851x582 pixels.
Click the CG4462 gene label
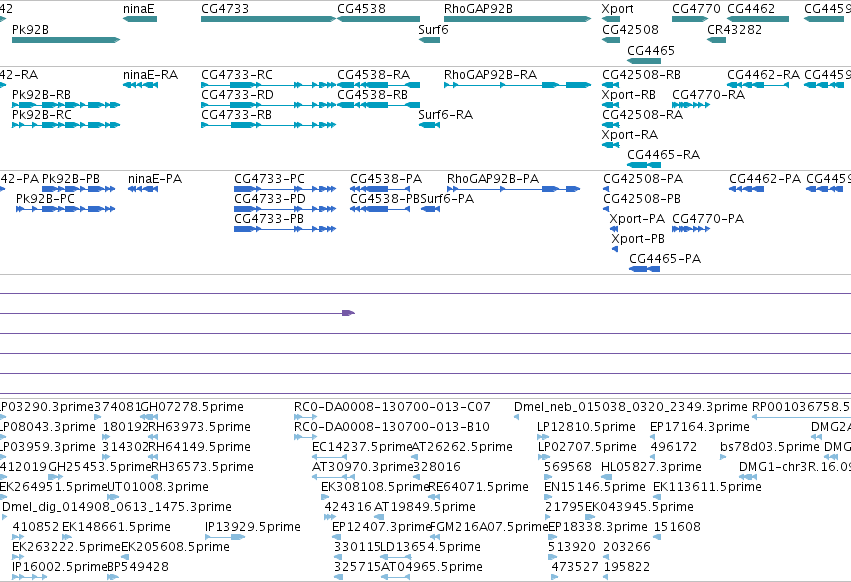point(751,9)
